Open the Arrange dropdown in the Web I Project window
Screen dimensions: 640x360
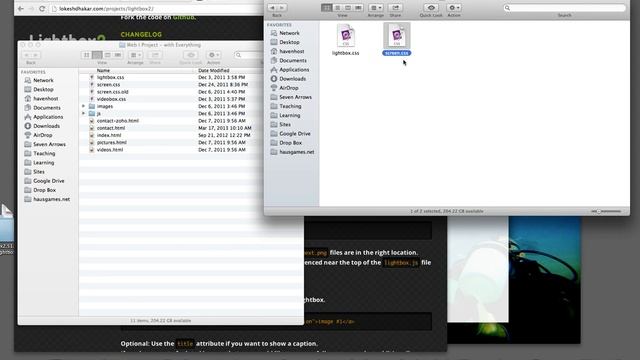[136, 55]
